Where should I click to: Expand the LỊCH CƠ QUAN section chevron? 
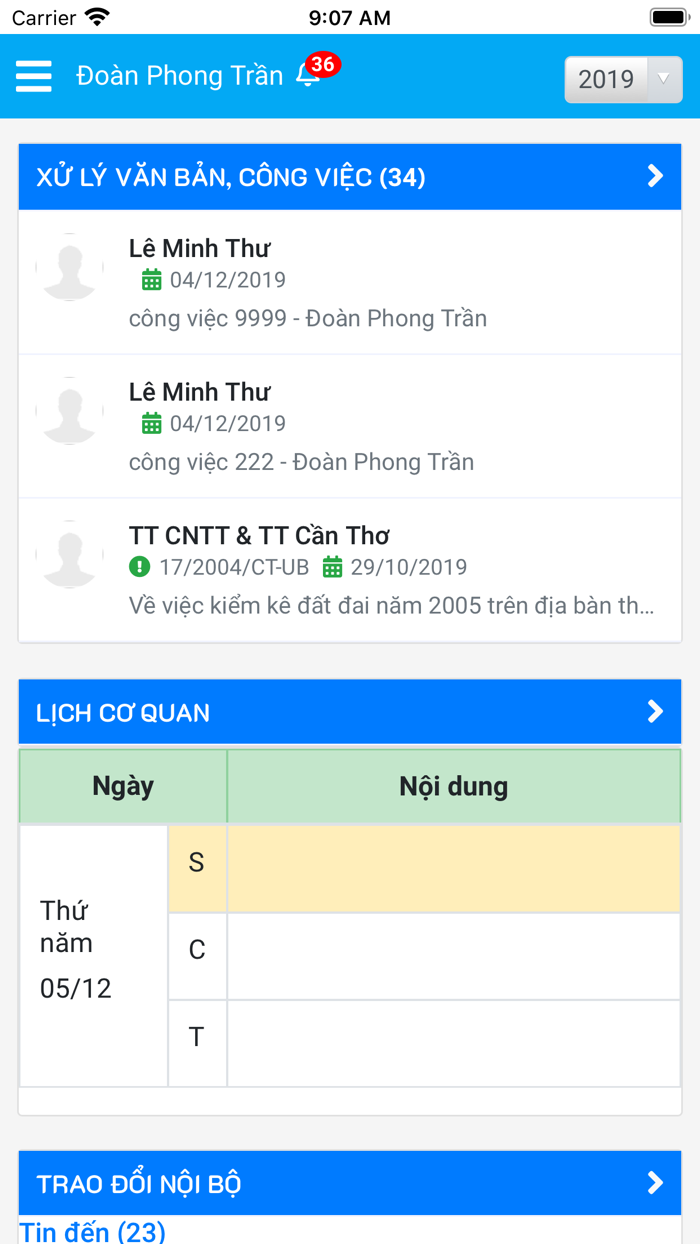point(655,711)
